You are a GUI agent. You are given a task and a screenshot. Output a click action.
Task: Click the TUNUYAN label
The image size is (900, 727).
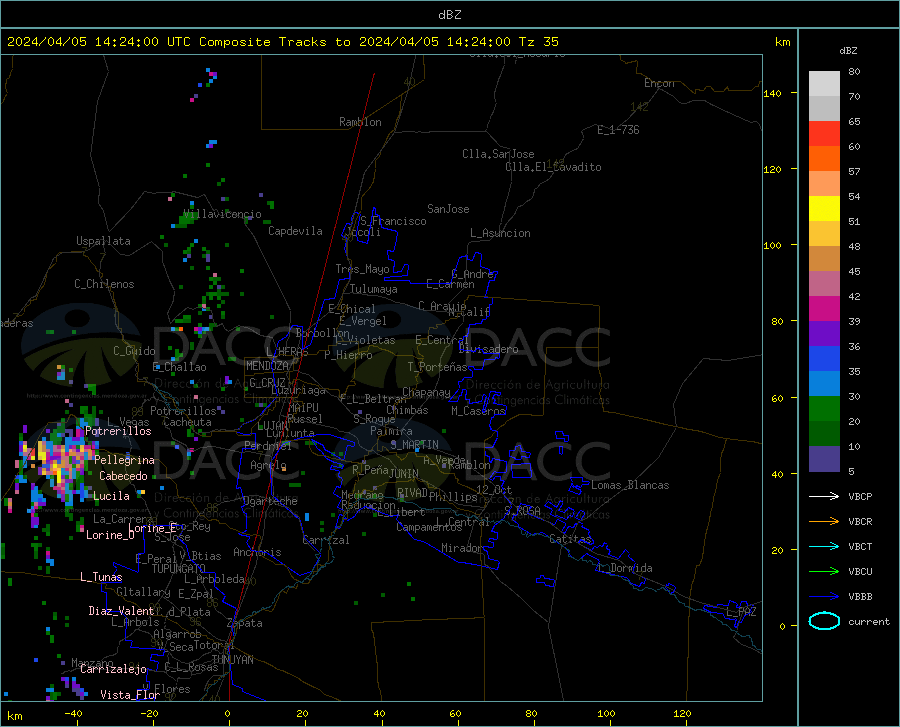click(232, 660)
